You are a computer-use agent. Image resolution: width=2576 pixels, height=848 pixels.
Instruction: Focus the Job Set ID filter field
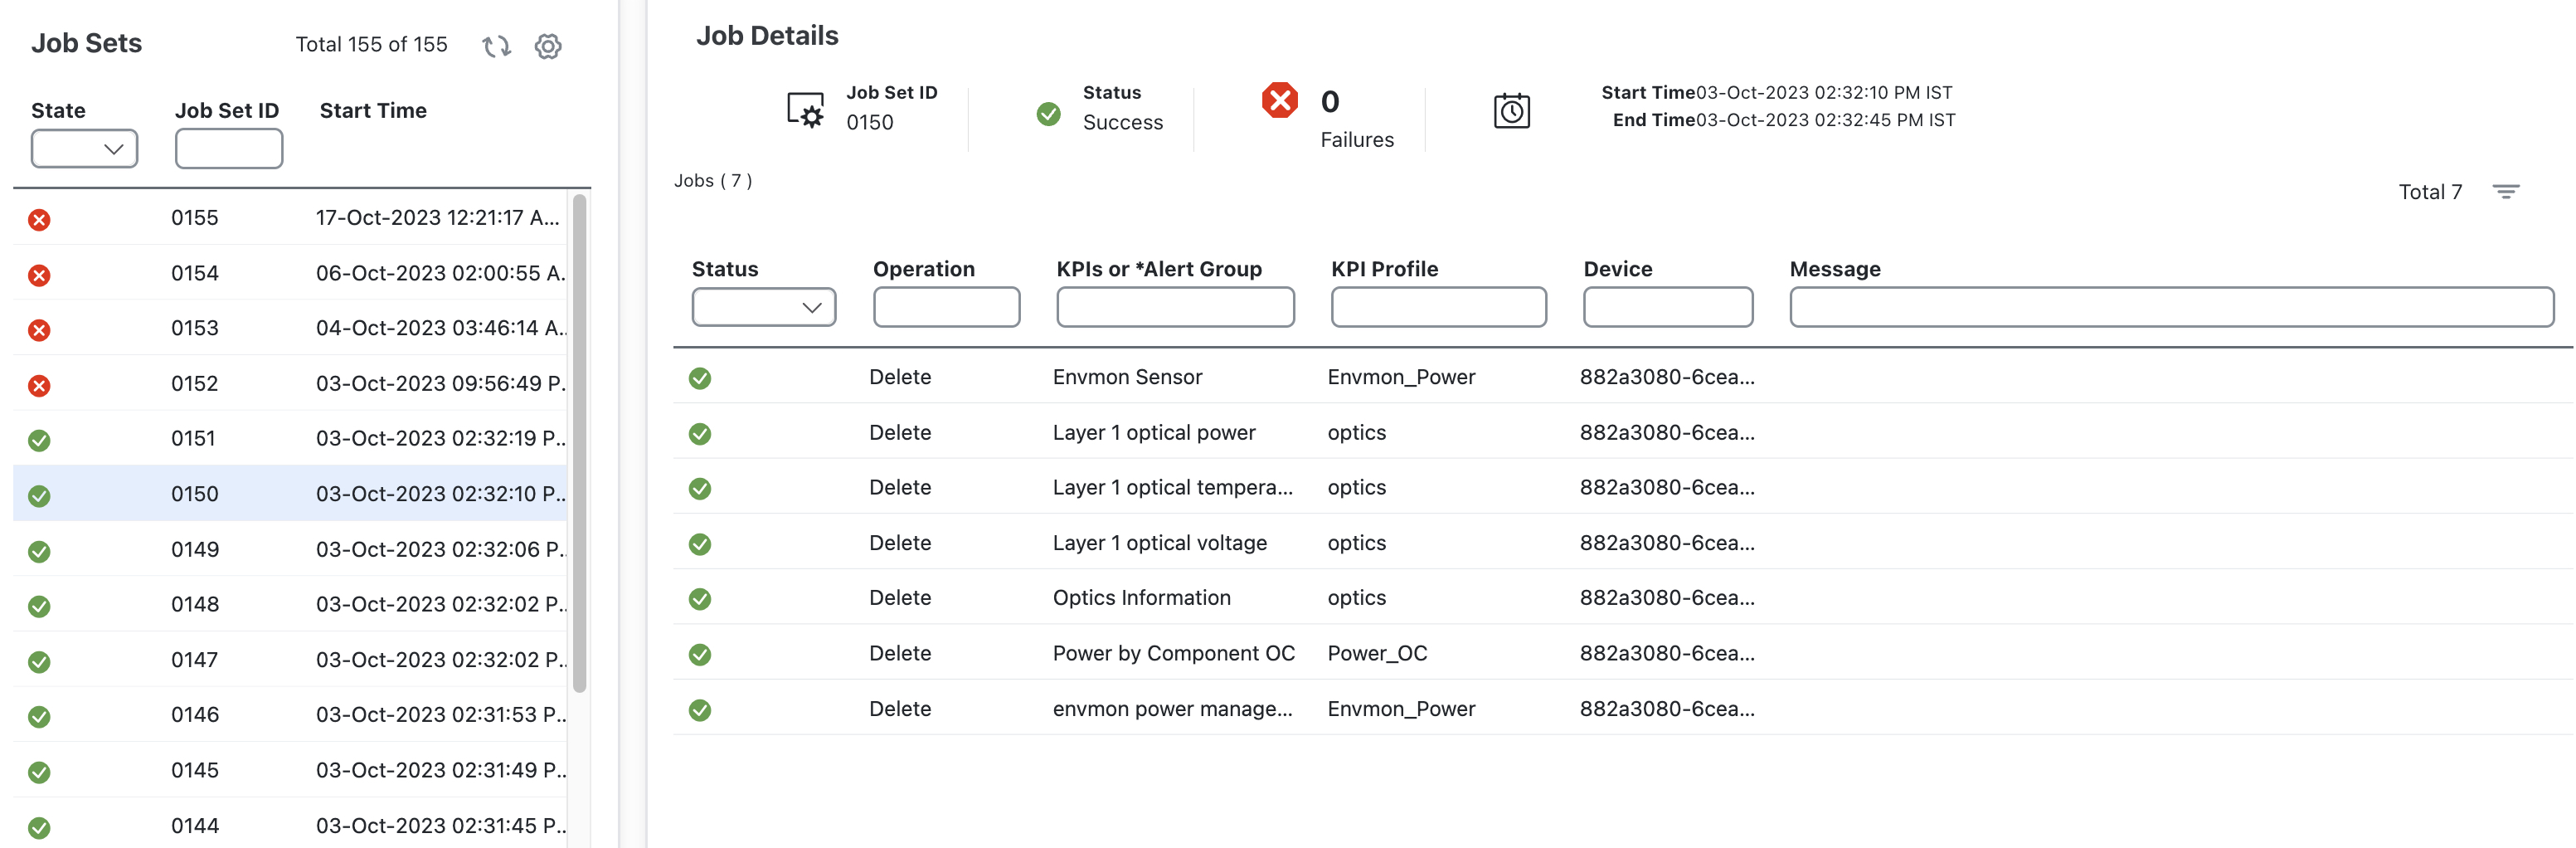pos(229,149)
